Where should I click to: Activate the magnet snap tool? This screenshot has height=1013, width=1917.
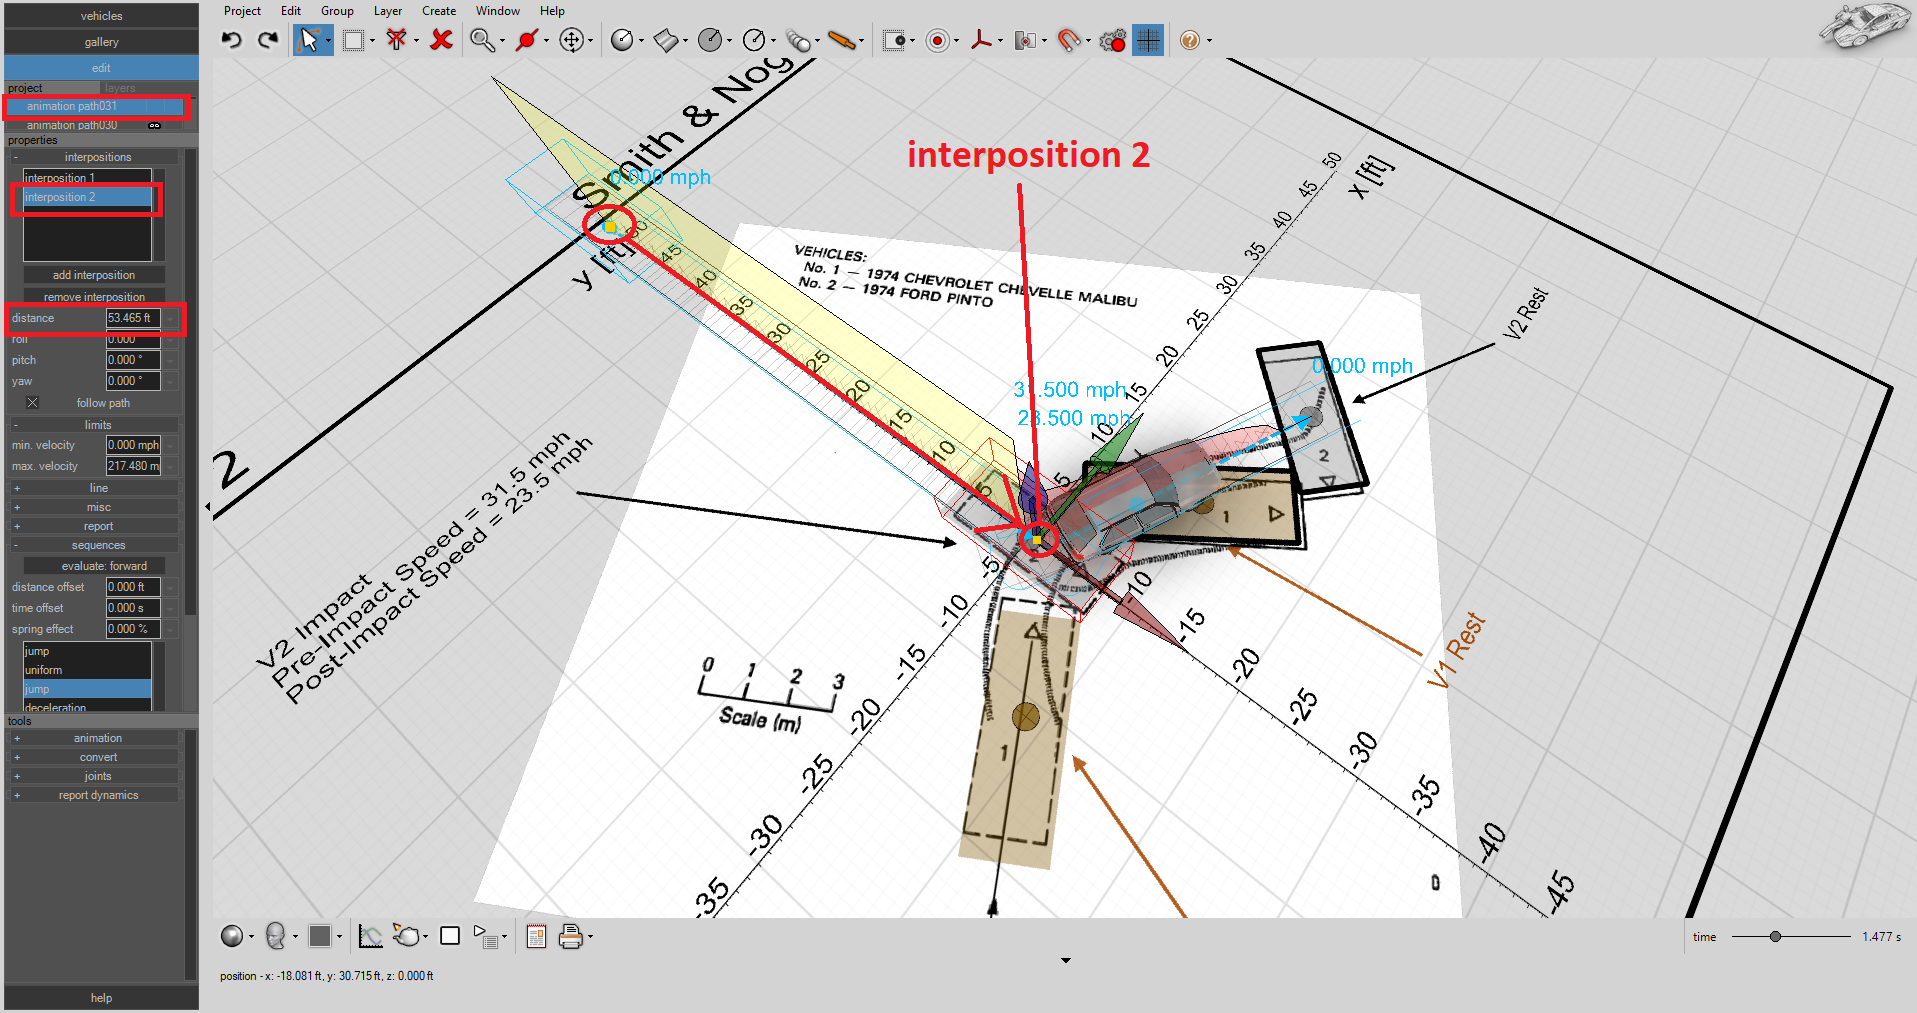[x=1070, y=40]
